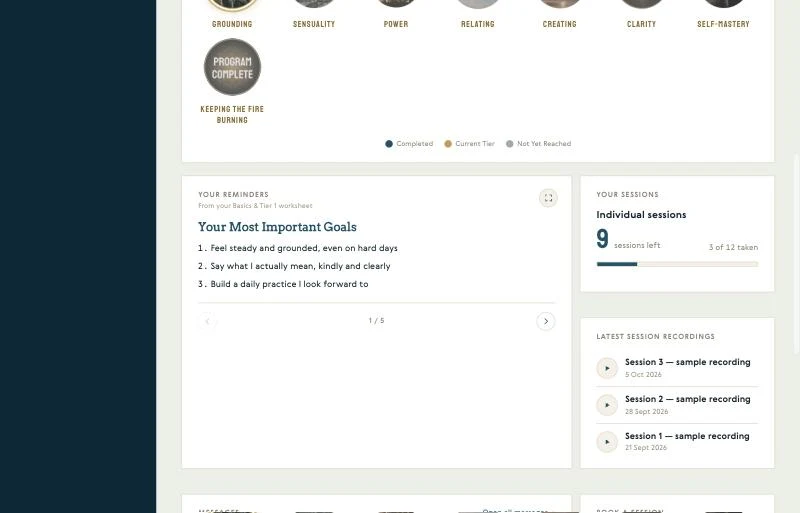Click 'From your Basics & Tier 1 worksheet' subtitle

point(255,206)
